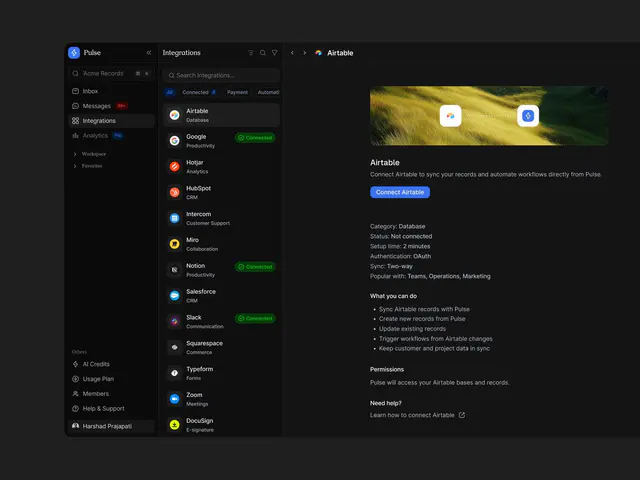This screenshot has height=480, width=640.
Task: Go forward with right arrow icon
Action: tap(304, 53)
